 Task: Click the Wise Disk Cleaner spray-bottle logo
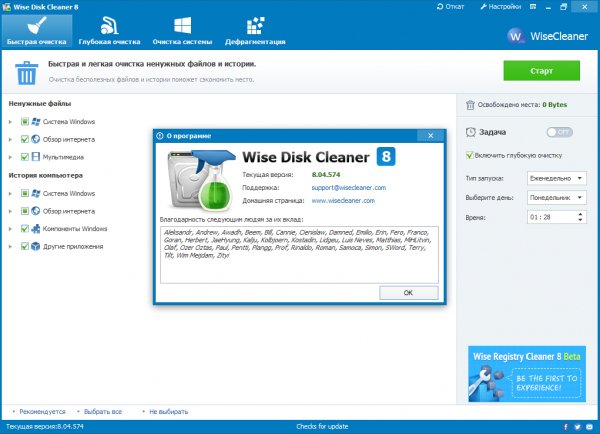(201, 180)
